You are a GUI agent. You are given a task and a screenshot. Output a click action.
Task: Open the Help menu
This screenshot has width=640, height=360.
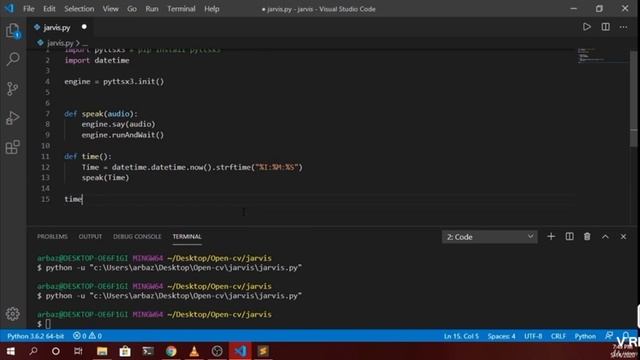point(212,9)
